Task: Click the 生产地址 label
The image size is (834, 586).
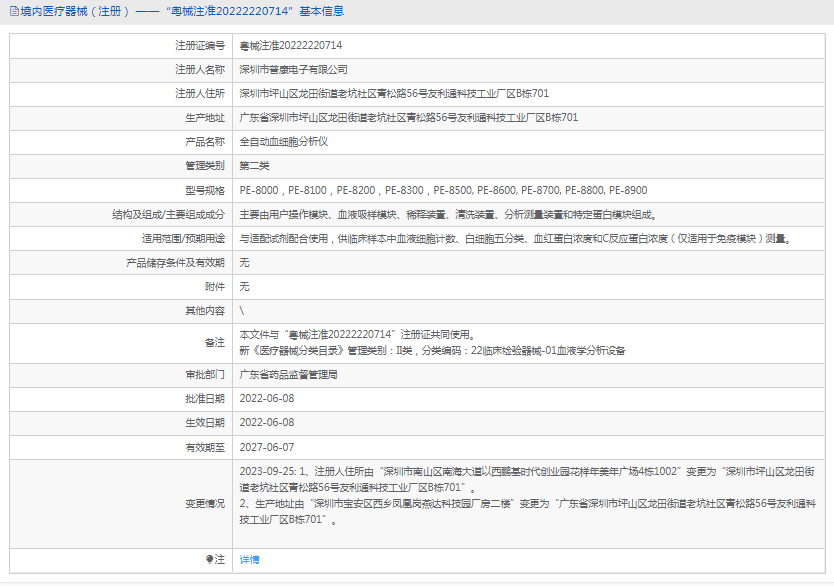Action: coord(205,118)
